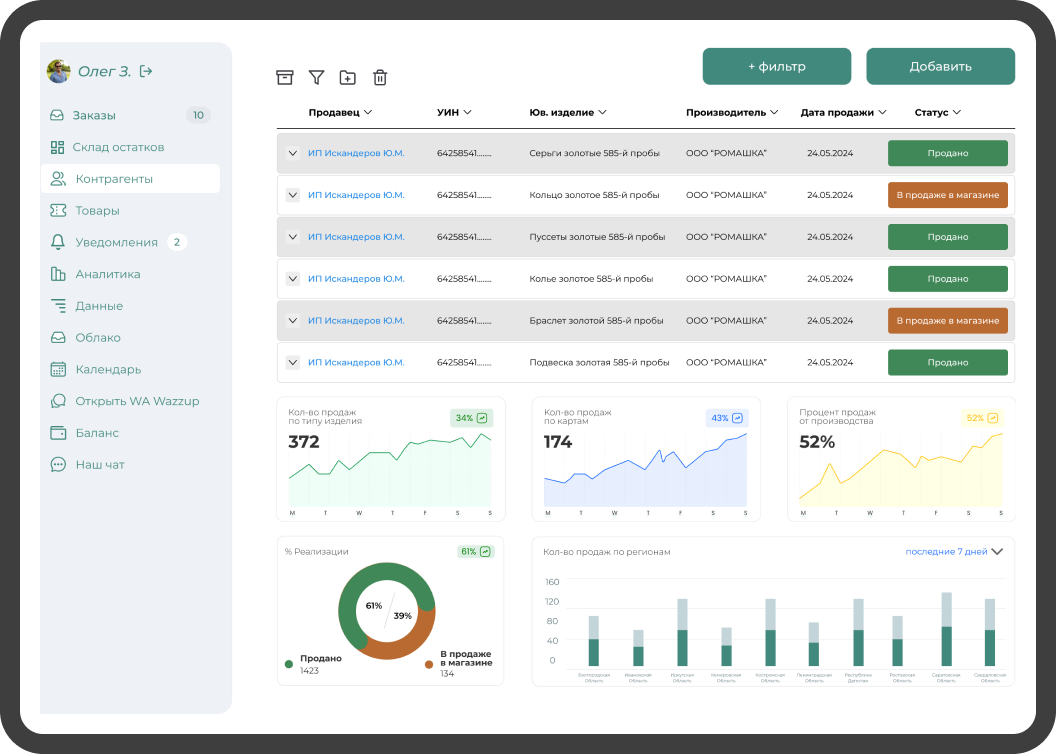Click the trend icon on 34% badge
This screenshot has width=1056, height=754.
click(482, 418)
